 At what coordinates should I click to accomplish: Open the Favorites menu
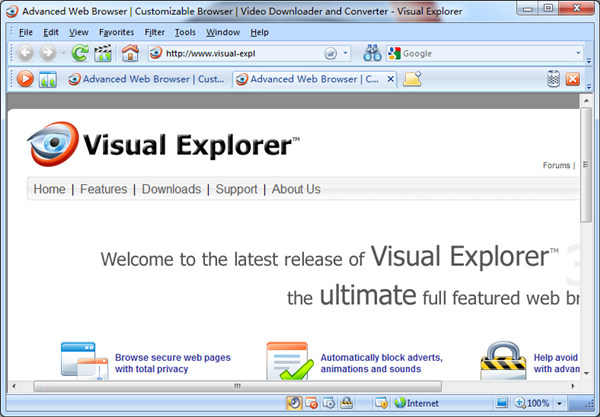[x=116, y=33]
